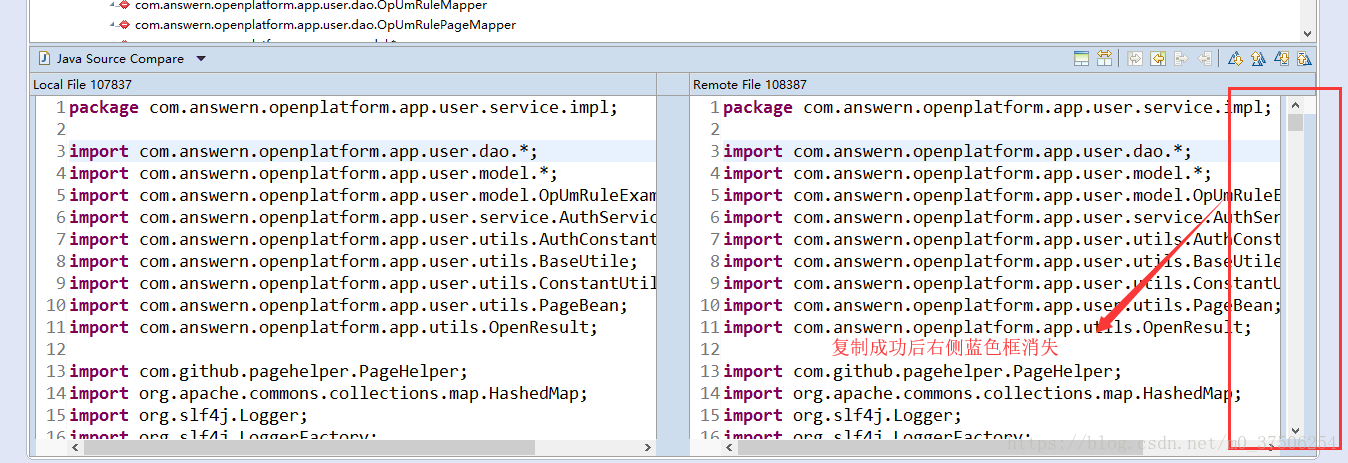Copy current change from right to left
This screenshot has width=1348, height=463.
[1205, 59]
